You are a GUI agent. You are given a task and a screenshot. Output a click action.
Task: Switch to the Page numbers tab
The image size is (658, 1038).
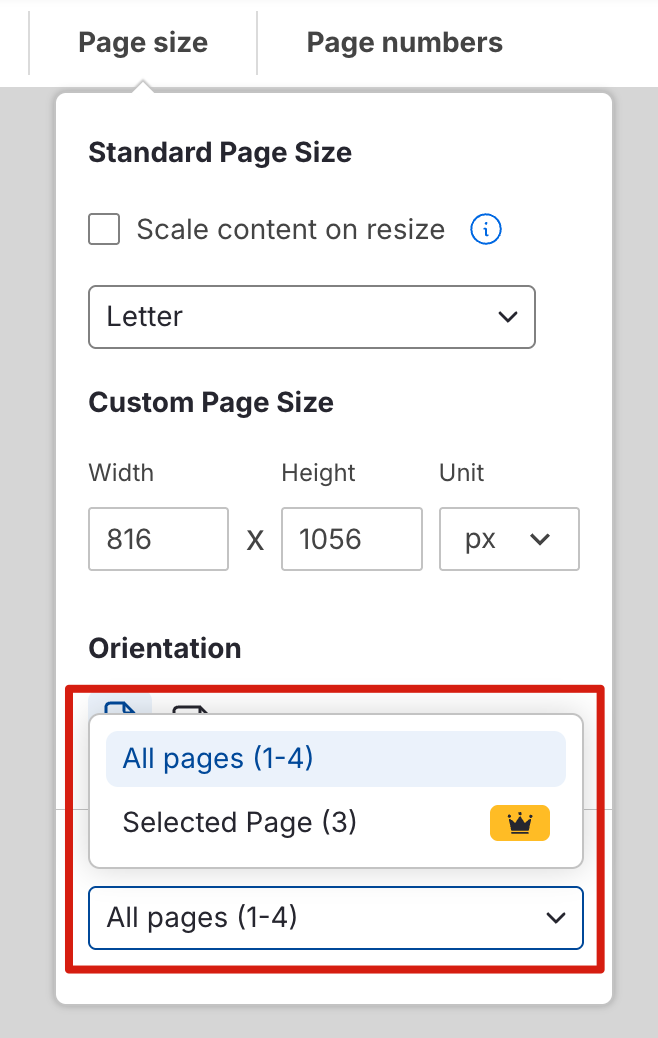pyautogui.click(x=404, y=43)
